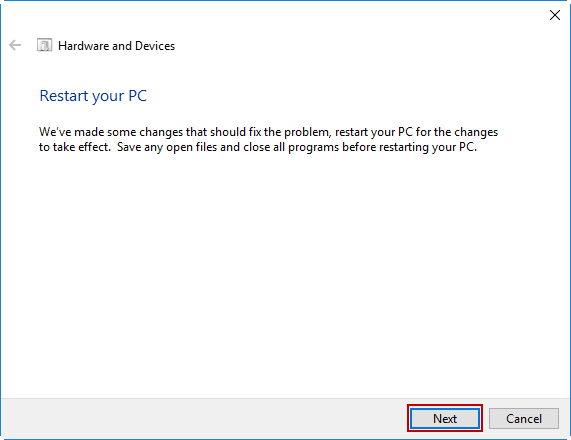Click Next to restart the PC
Viewport: 571px width, 440px height.
click(445, 419)
